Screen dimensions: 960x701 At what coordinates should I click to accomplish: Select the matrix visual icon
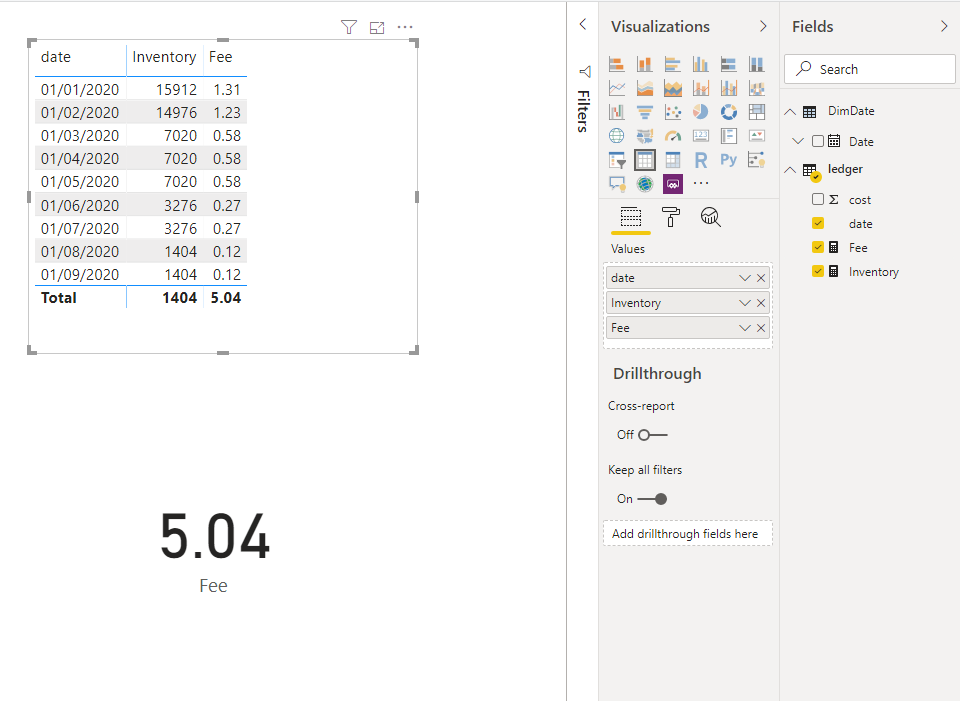point(673,160)
